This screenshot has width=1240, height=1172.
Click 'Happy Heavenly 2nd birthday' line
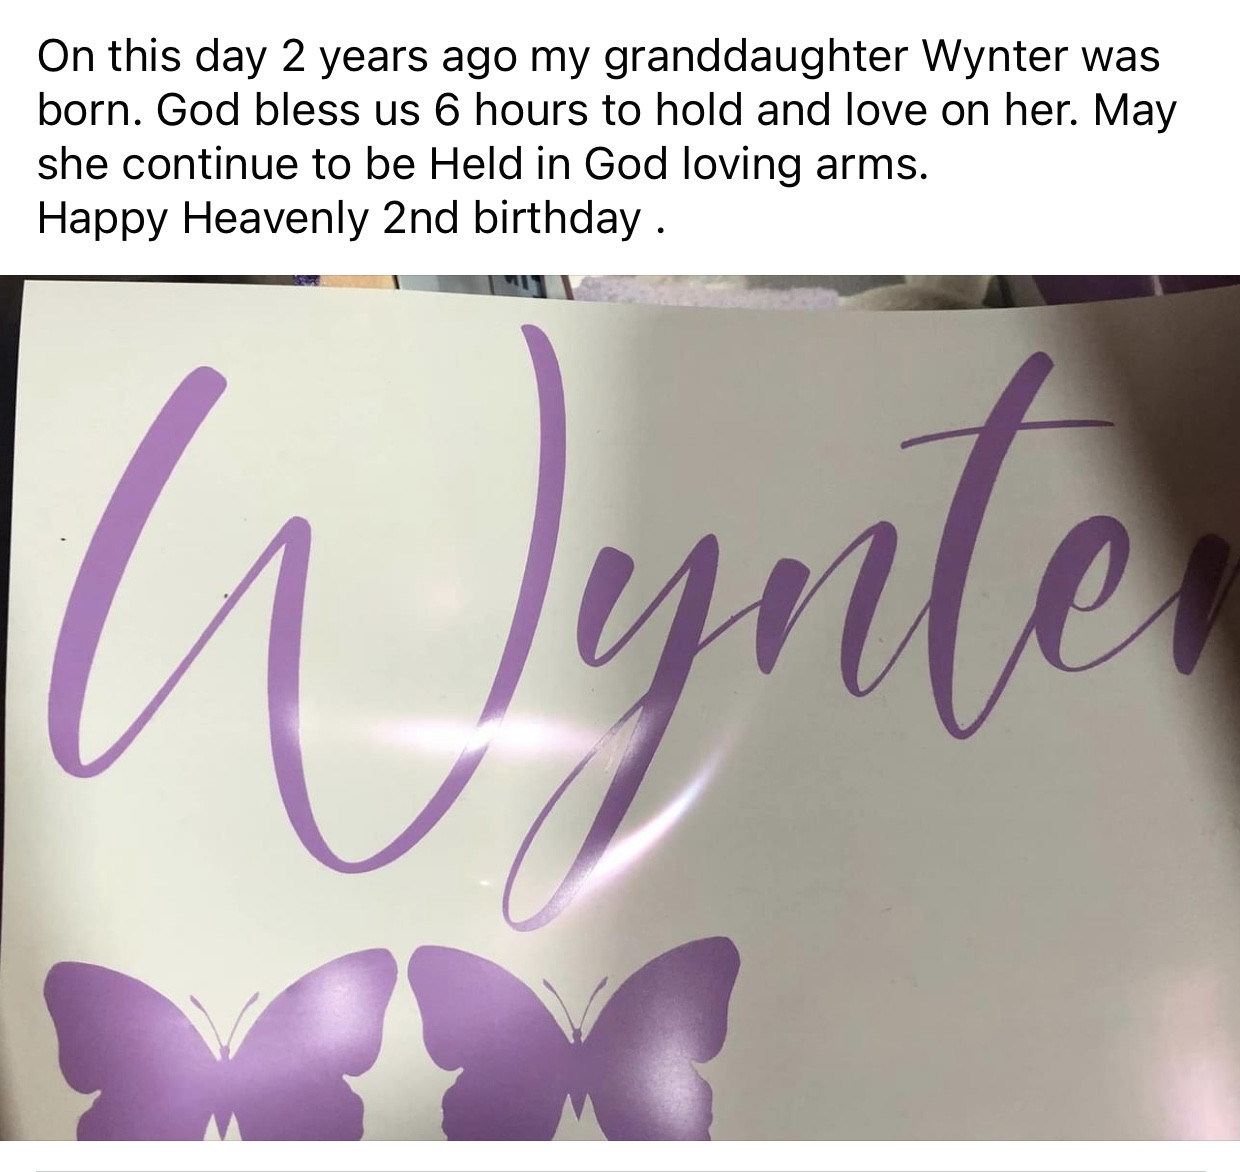tap(339, 219)
